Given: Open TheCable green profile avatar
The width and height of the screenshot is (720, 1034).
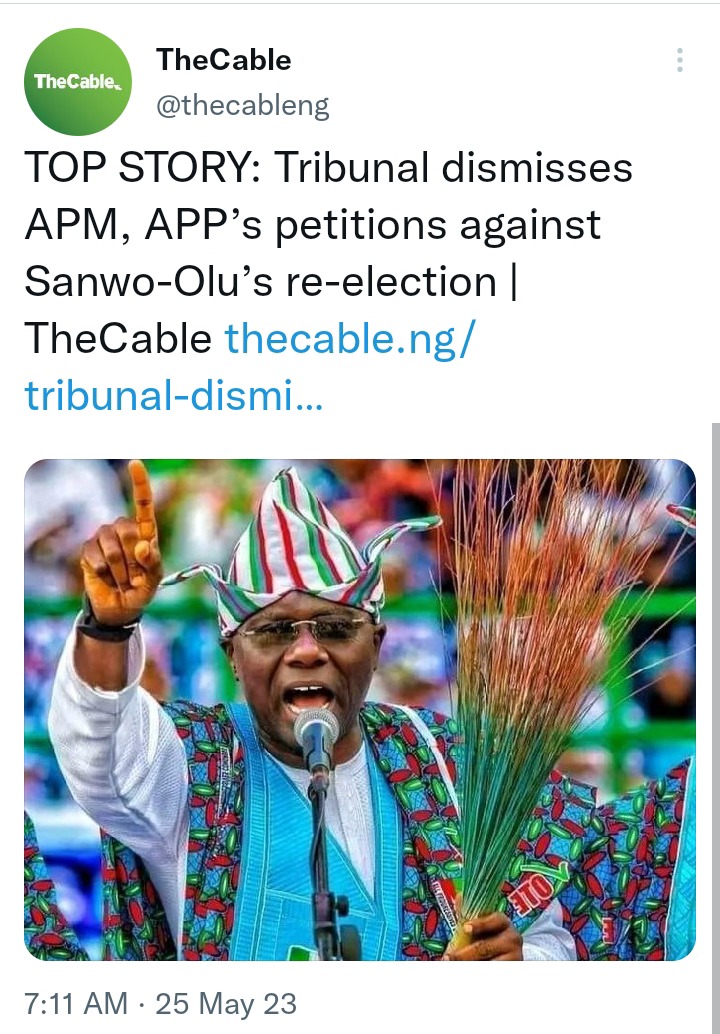Looking at the screenshot, I should click(78, 82).
